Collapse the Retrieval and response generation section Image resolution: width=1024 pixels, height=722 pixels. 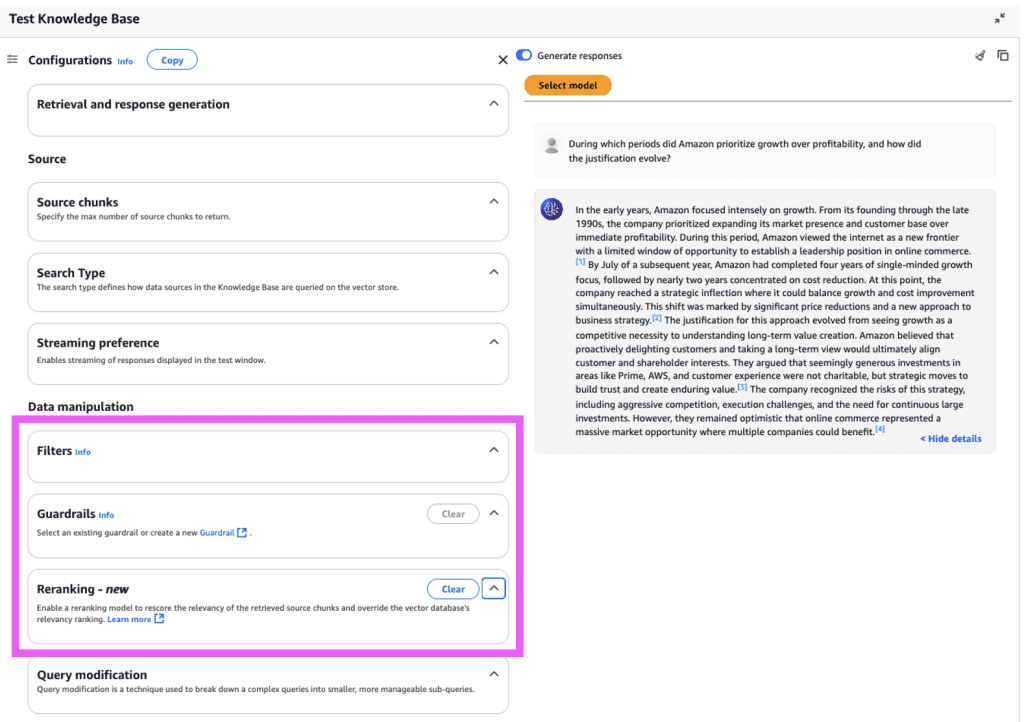click(493, 104)
